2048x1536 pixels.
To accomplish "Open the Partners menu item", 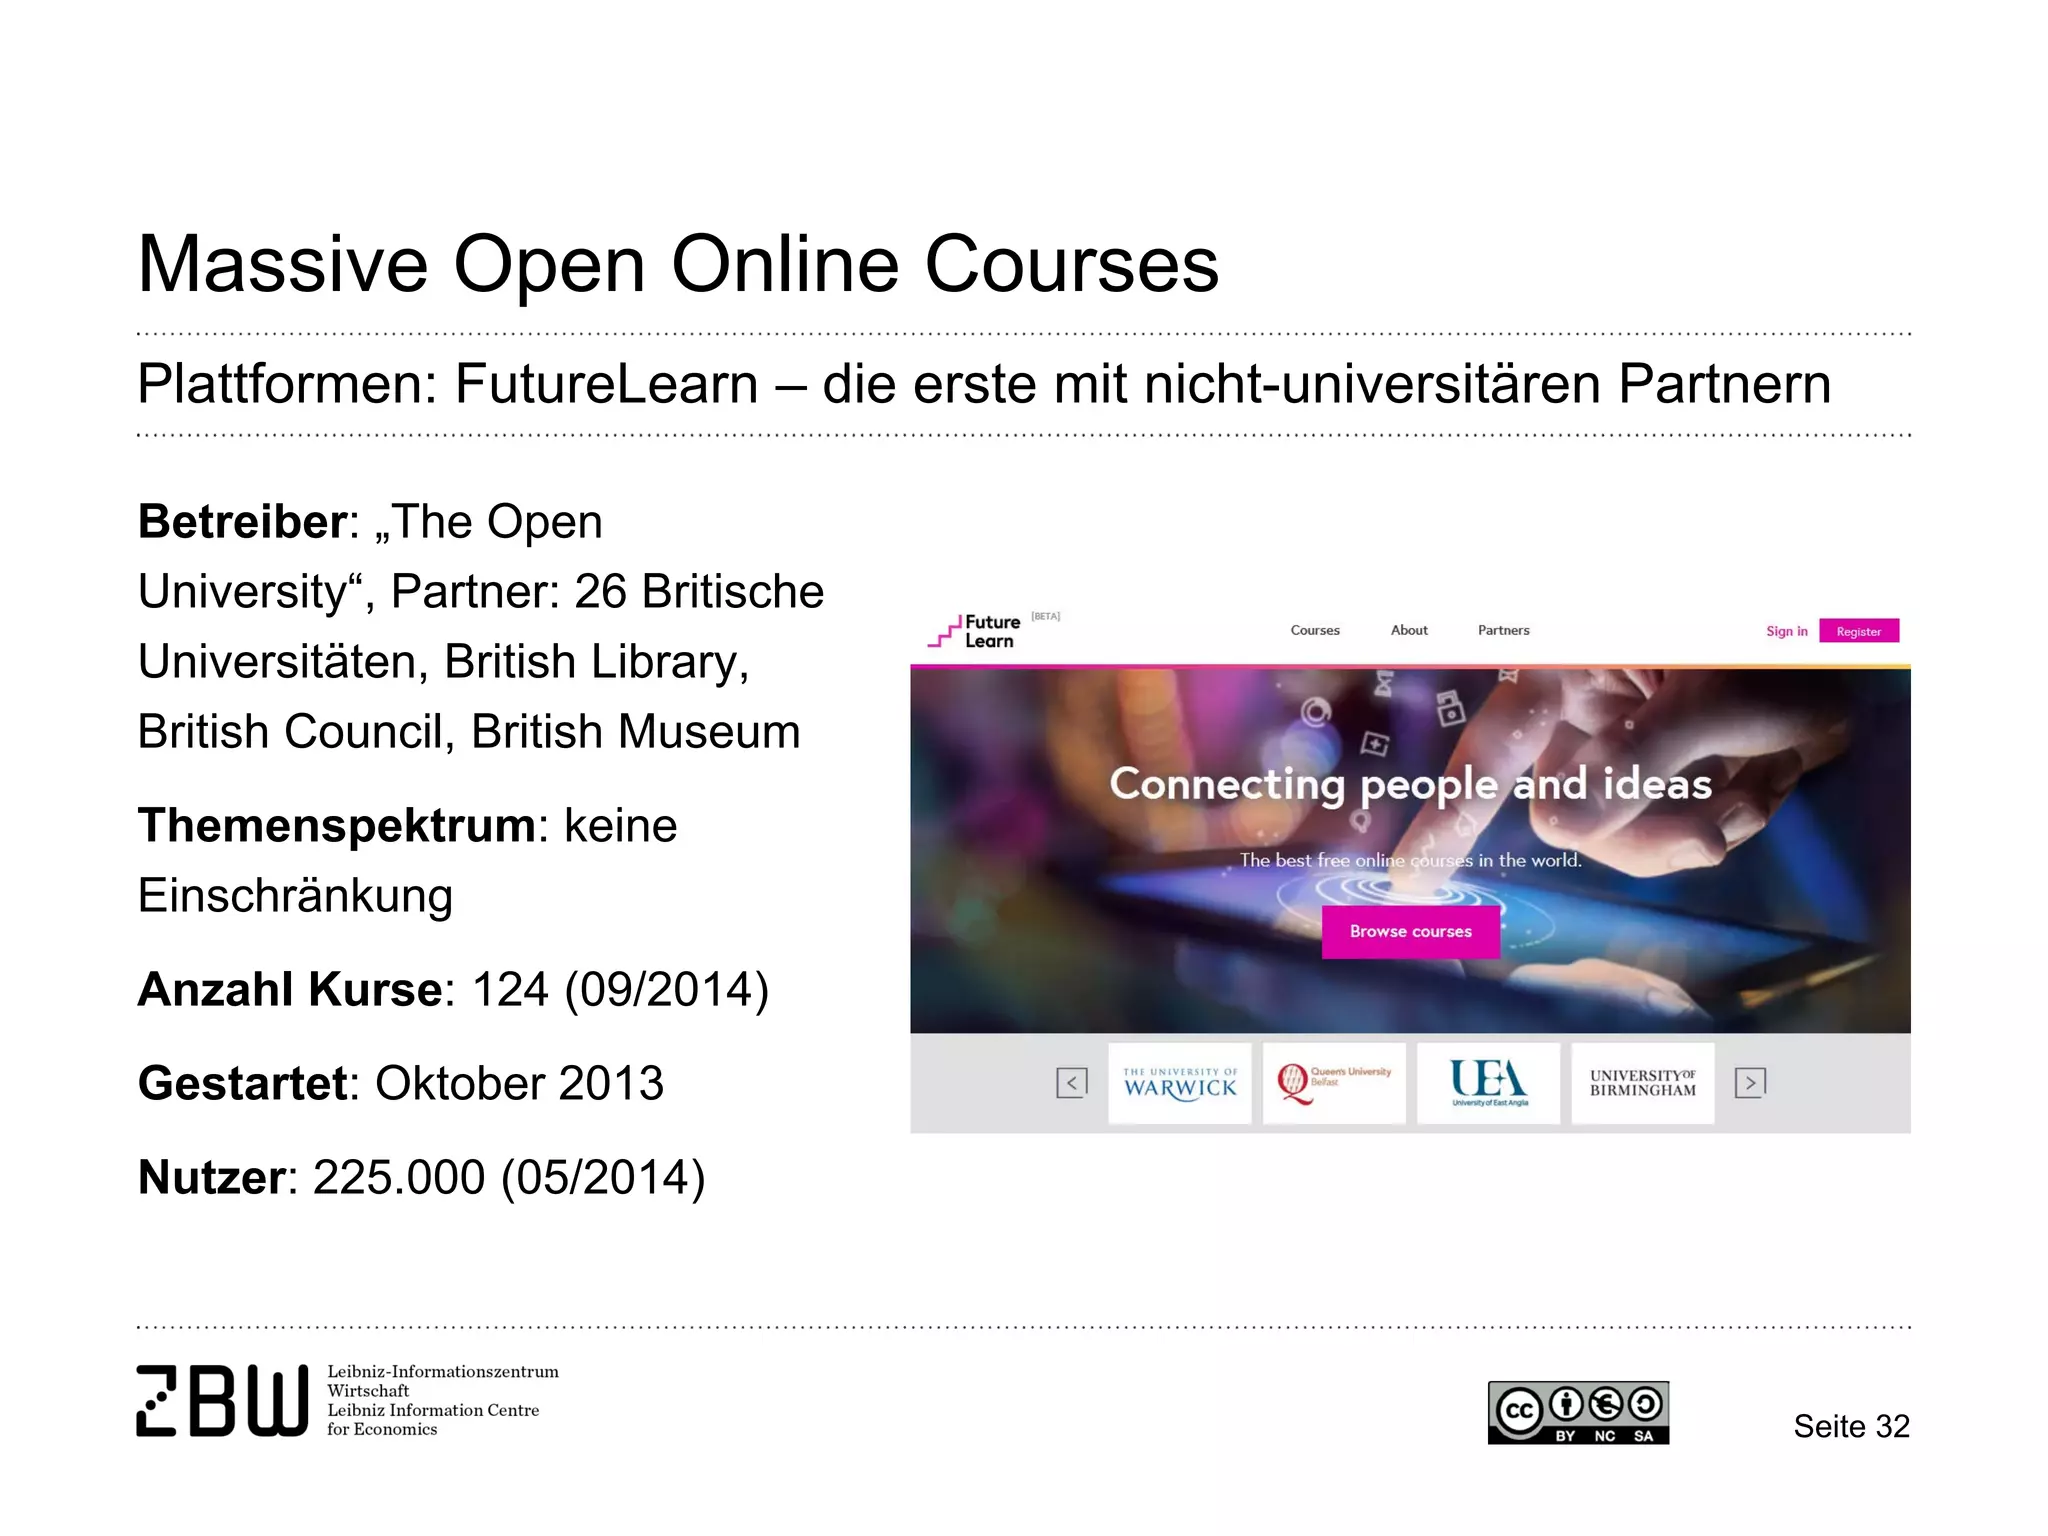I will tap(1503, 630).
